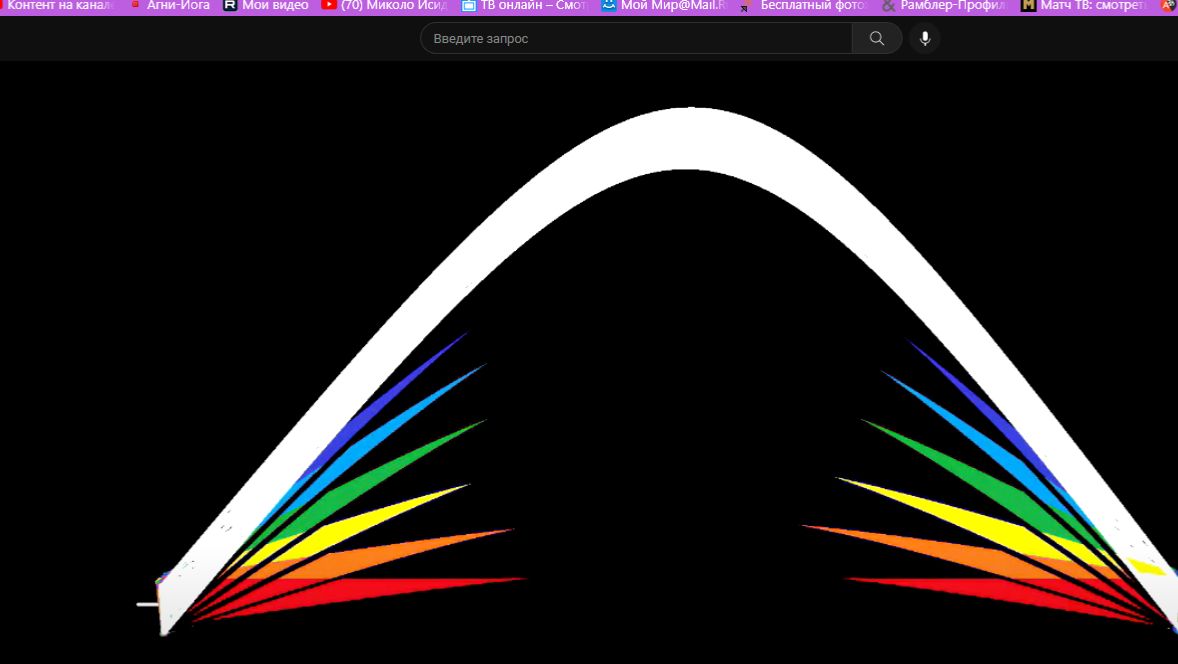Click the Мой Мир smiley favicon

[609, 5]
